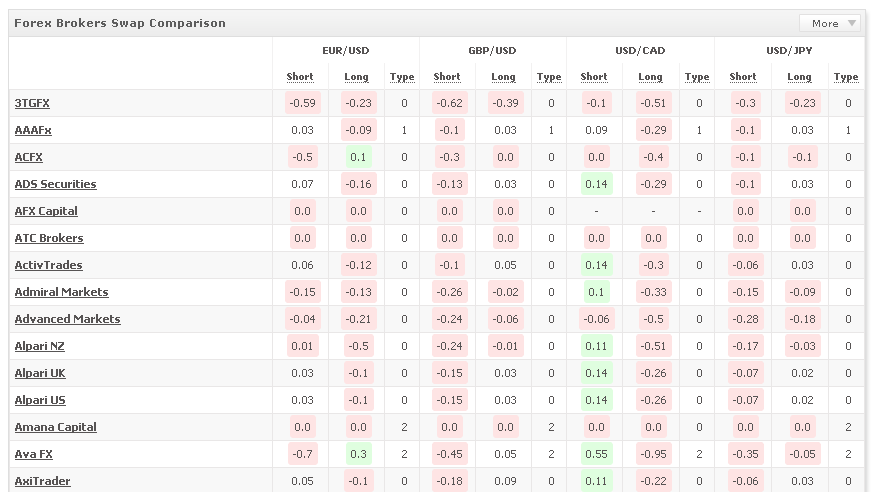Sort by USD/JPY Type column
875x492 pixels.
tap(846, 77)
